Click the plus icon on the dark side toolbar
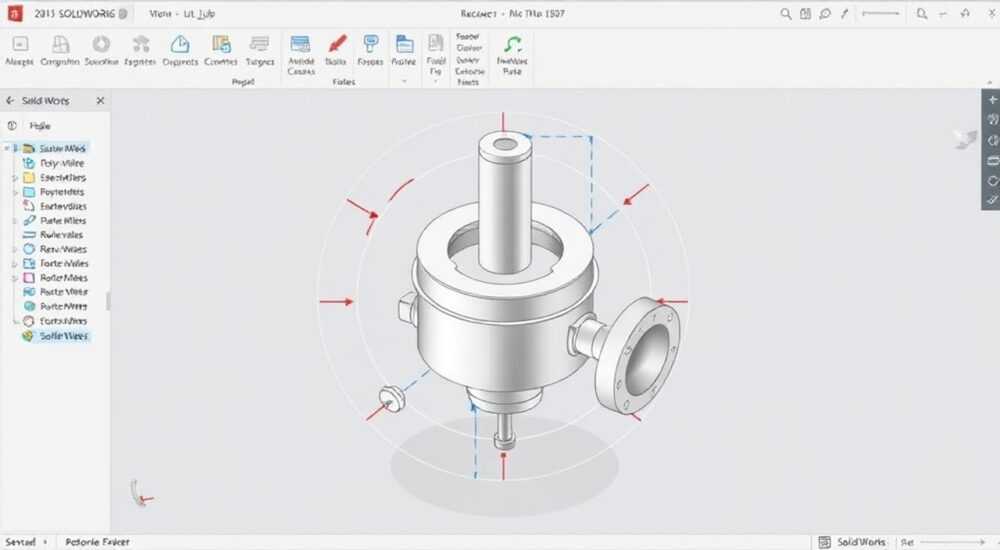 coord(992,100)
